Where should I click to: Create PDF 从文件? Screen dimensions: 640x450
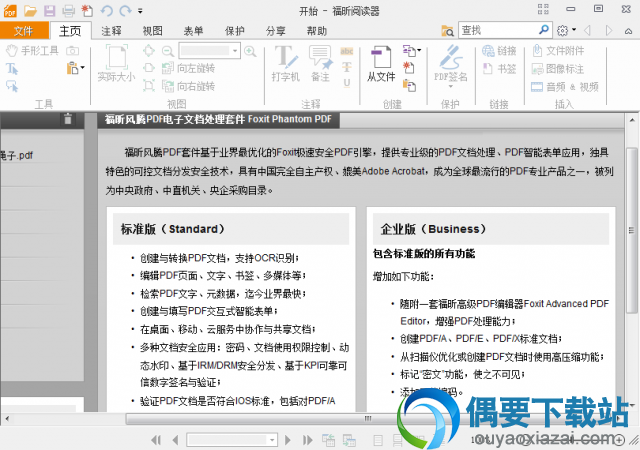click(x=381, y=63)
